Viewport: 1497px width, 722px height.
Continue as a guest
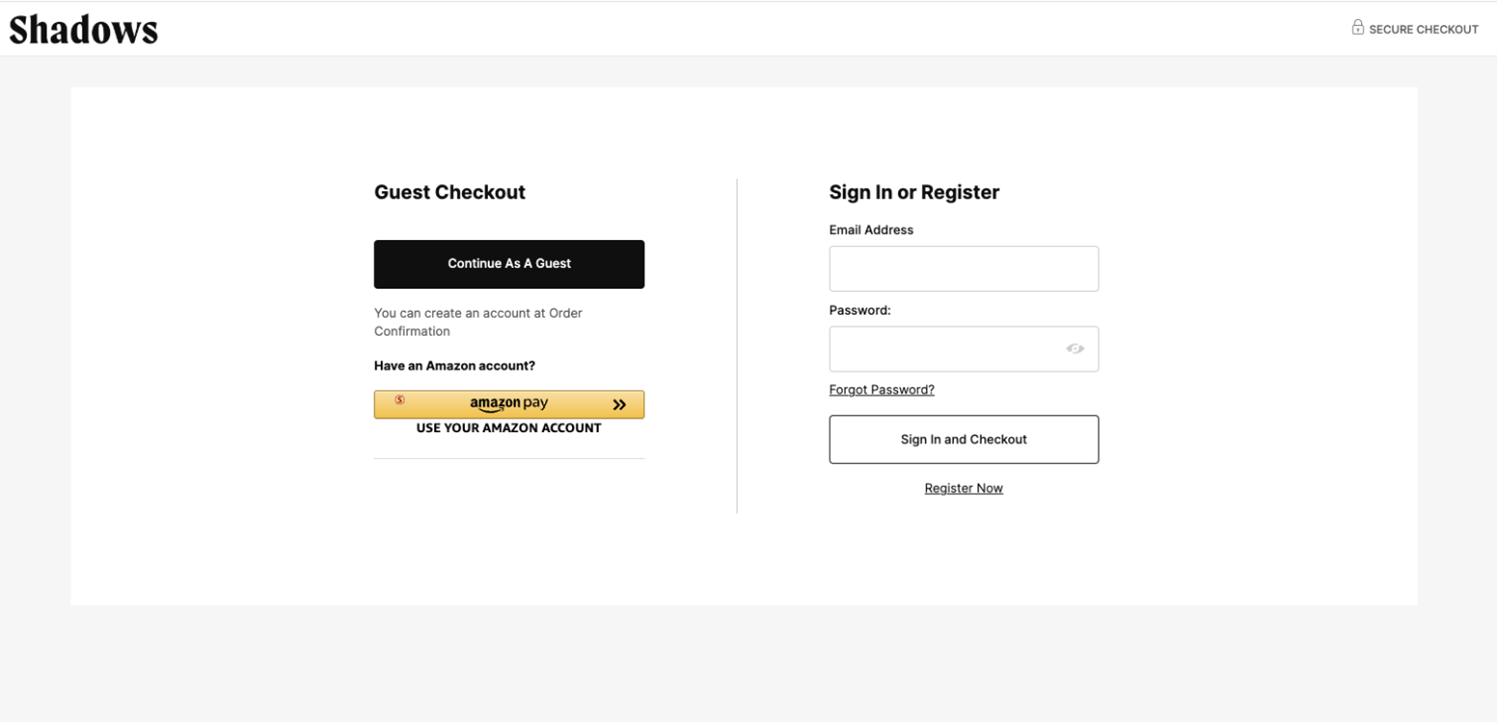point(509,264)
